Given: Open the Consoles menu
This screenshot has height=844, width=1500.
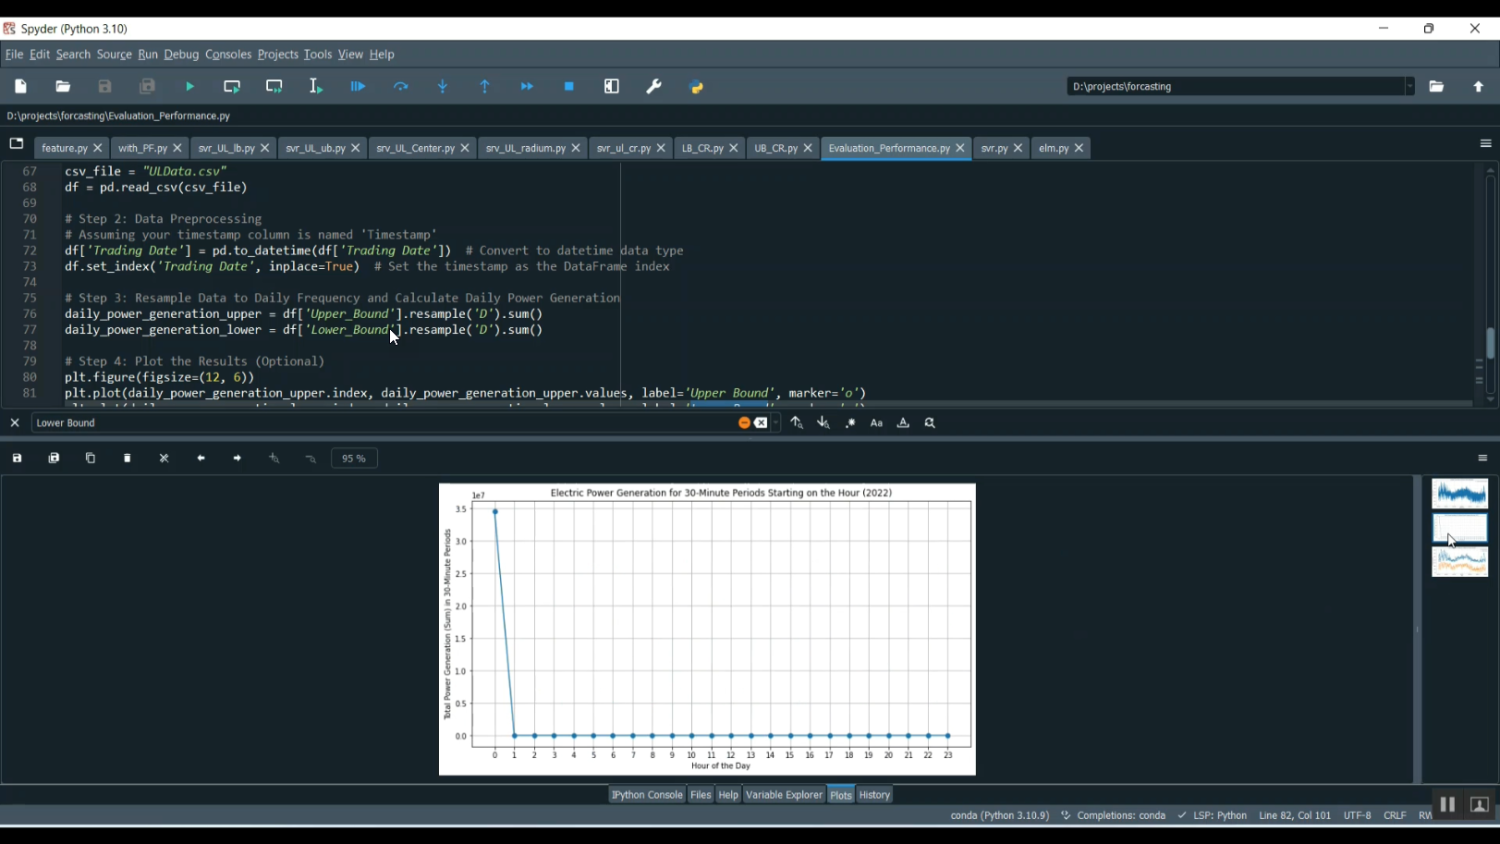Looking at the screenshot, I should point(228,55).
